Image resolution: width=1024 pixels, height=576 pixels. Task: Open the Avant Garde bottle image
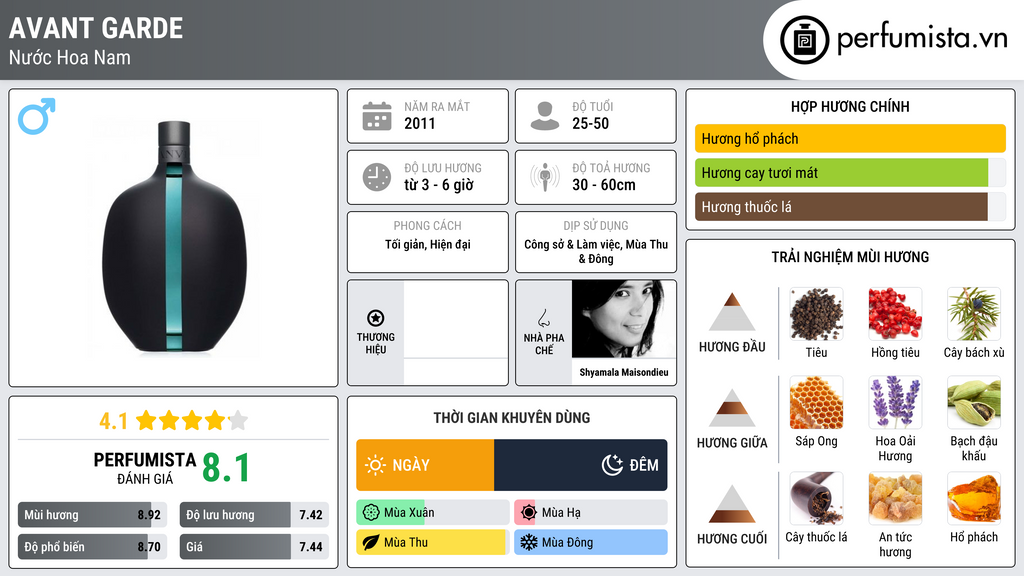174,238
